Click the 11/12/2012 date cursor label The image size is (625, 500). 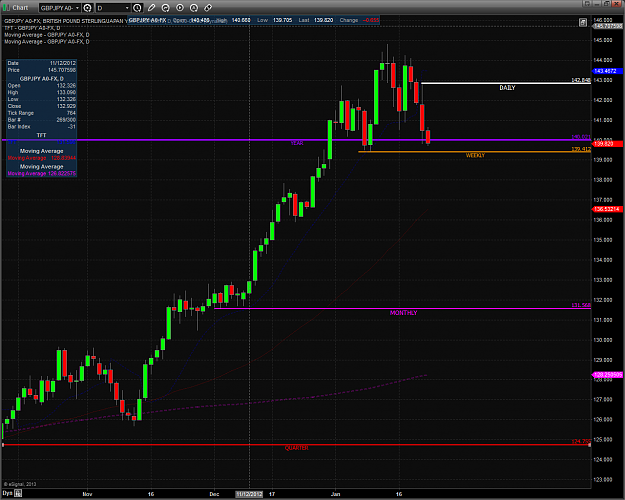point(249,494)
